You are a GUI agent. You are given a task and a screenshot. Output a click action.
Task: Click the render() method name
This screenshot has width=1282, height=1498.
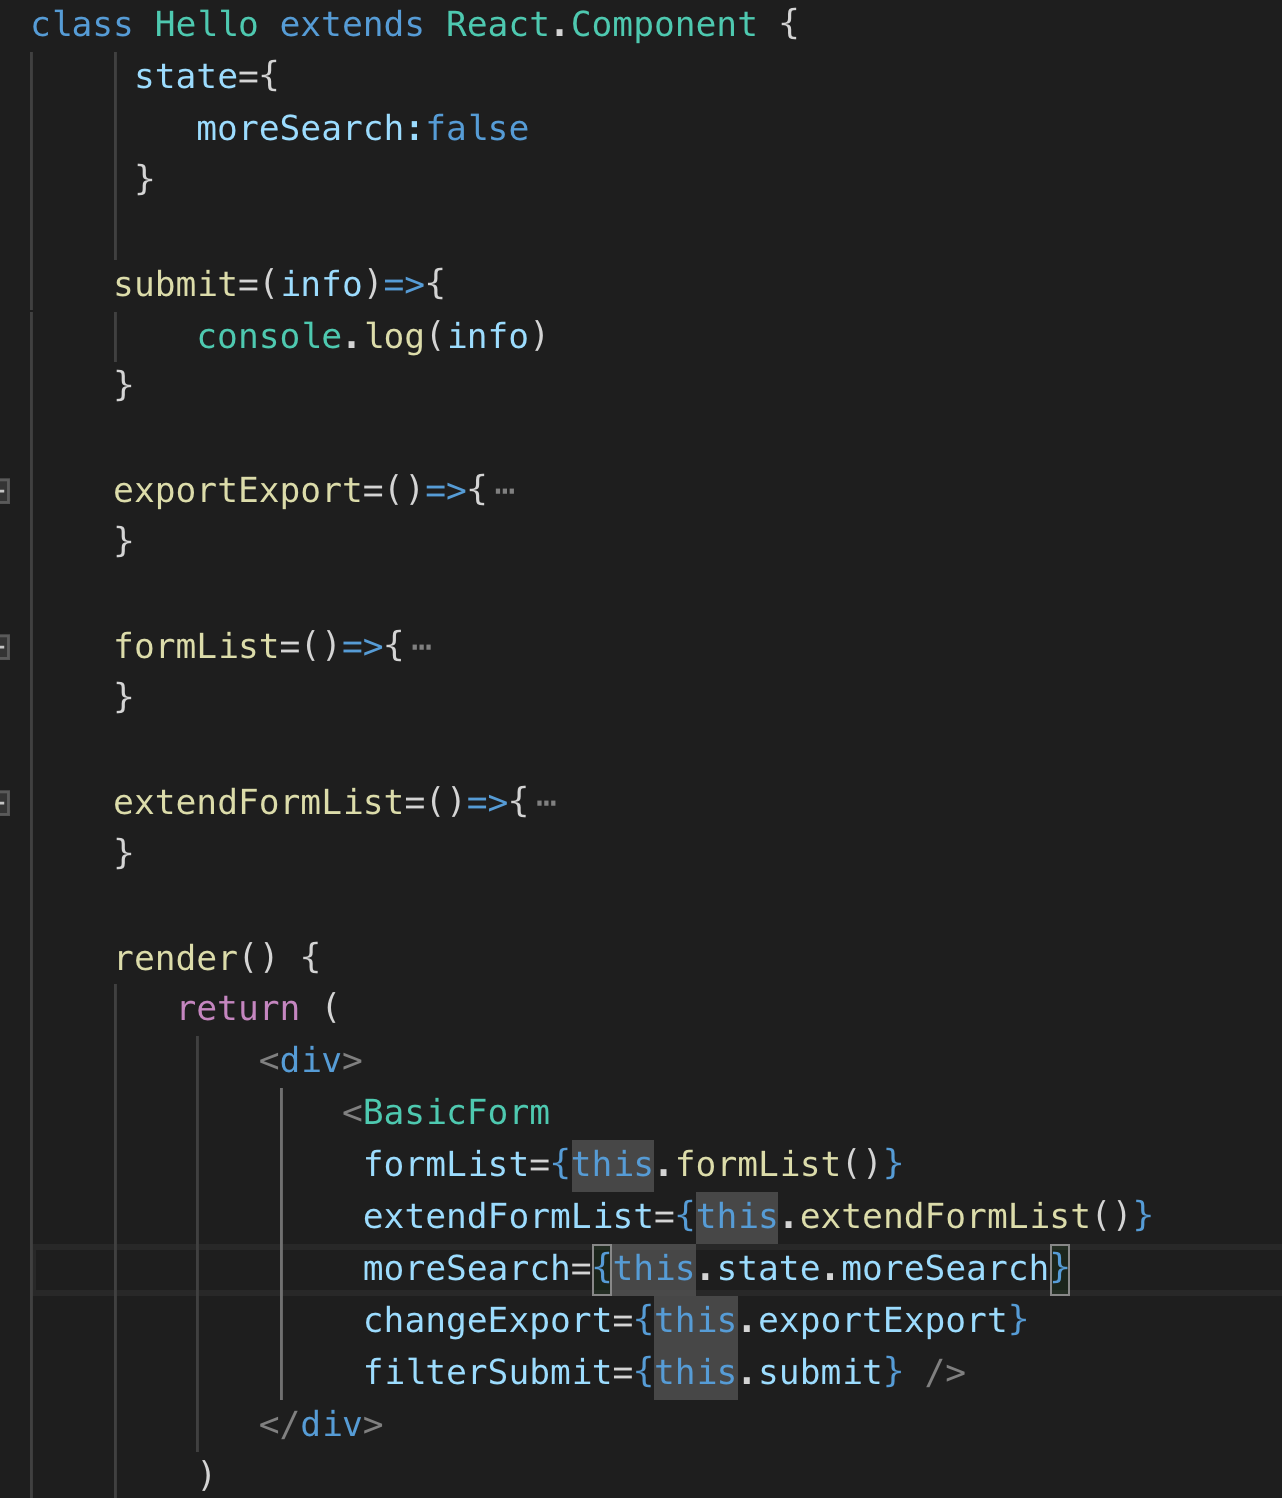click(176, 958)
